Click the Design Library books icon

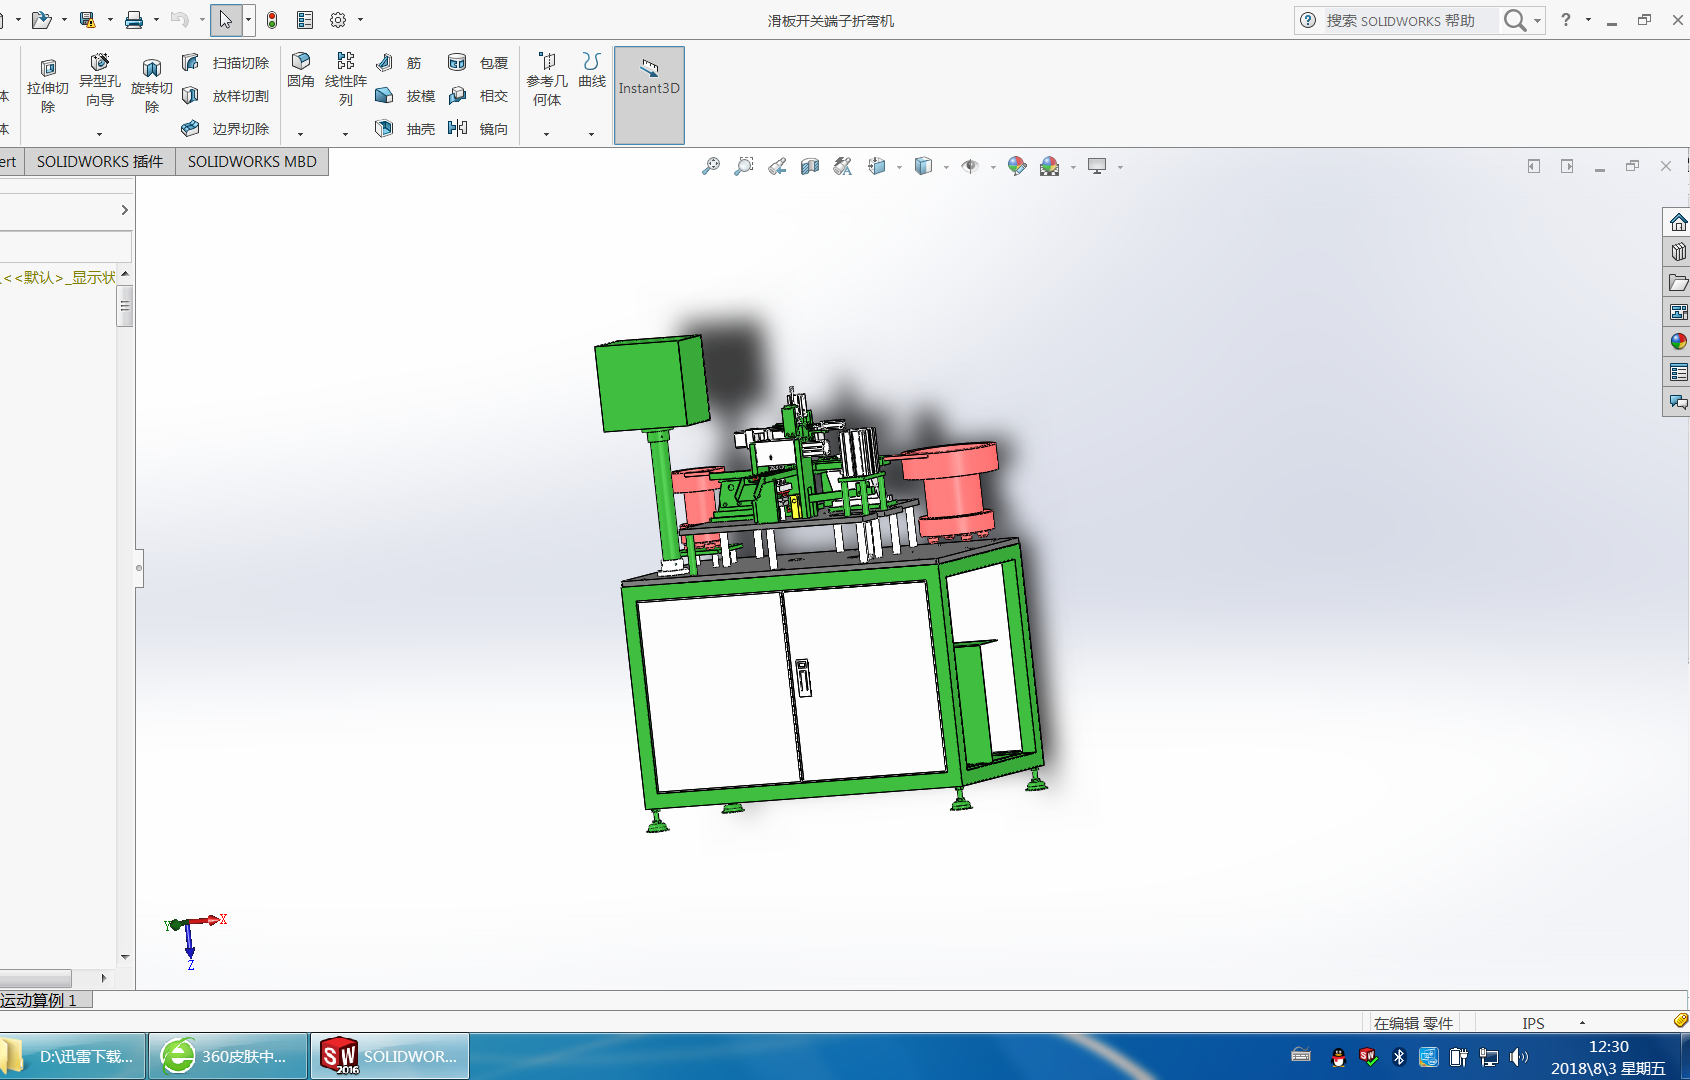pyautogui.click(x=1678, y=252)
